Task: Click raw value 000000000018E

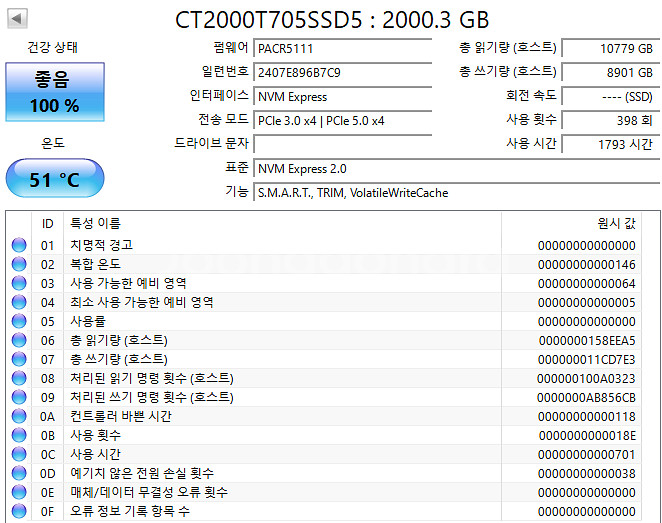Action: pyautogui.click(x=587, y=436)
